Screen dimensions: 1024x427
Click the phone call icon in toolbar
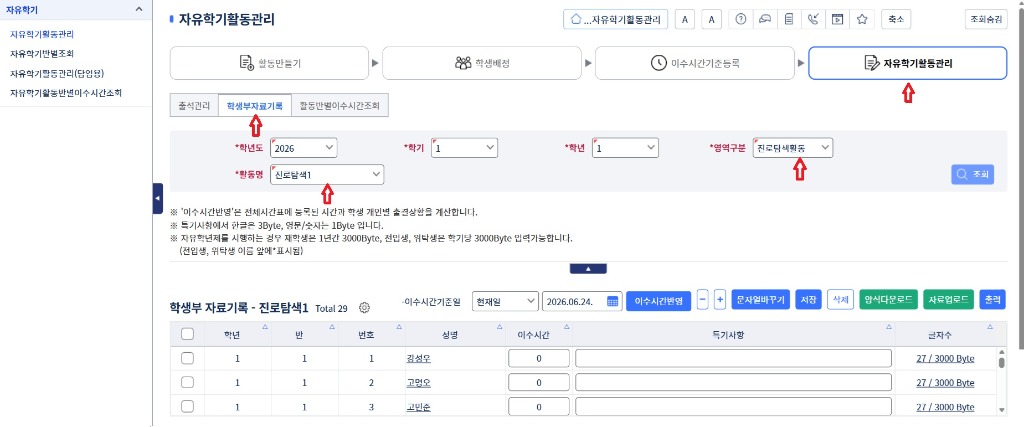[x=813, y=20]
